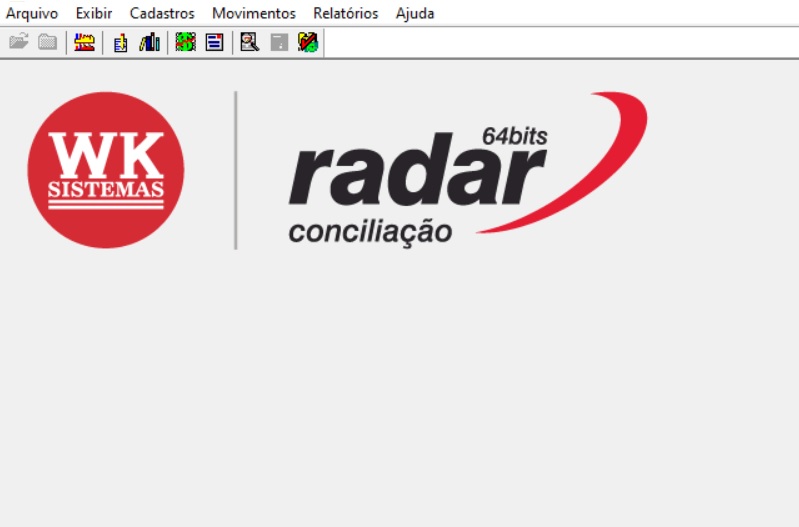Open the Cadastros menu
This screenshot has height=527, width=799.
click(x=162, y=13)
